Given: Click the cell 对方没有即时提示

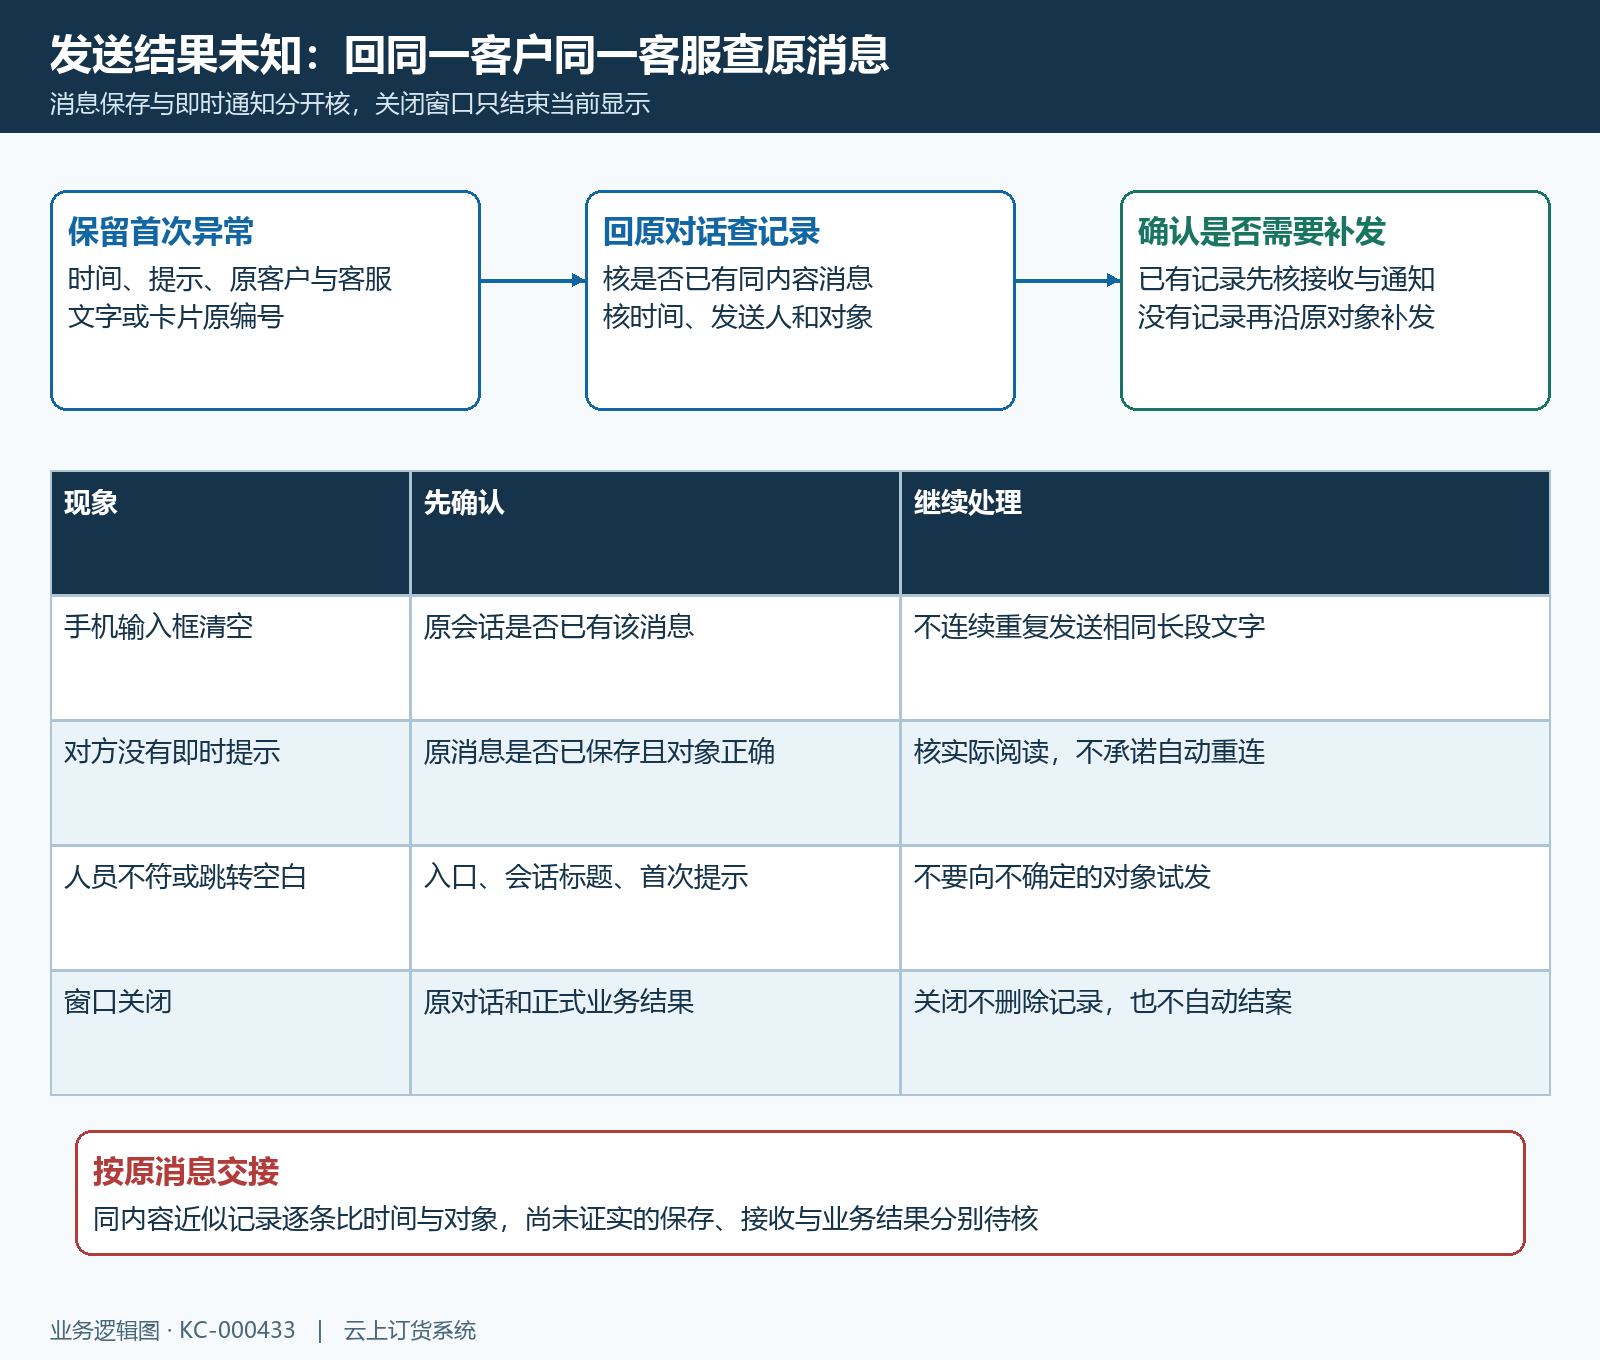Looking at the screenshot, I should (231, 783).
